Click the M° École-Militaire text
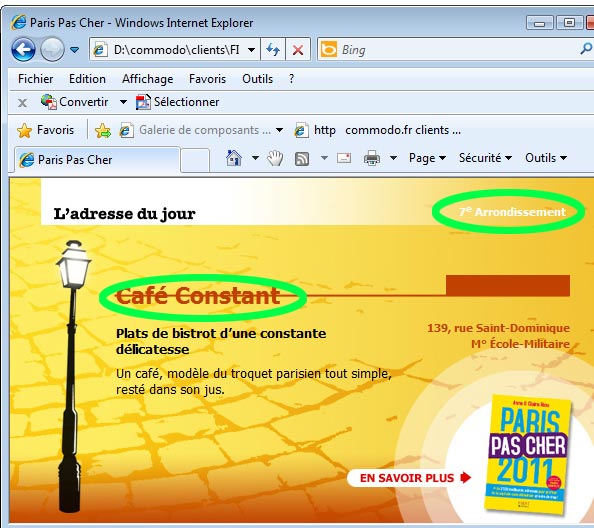Screen dimensions: 594x528 (521, 344)
